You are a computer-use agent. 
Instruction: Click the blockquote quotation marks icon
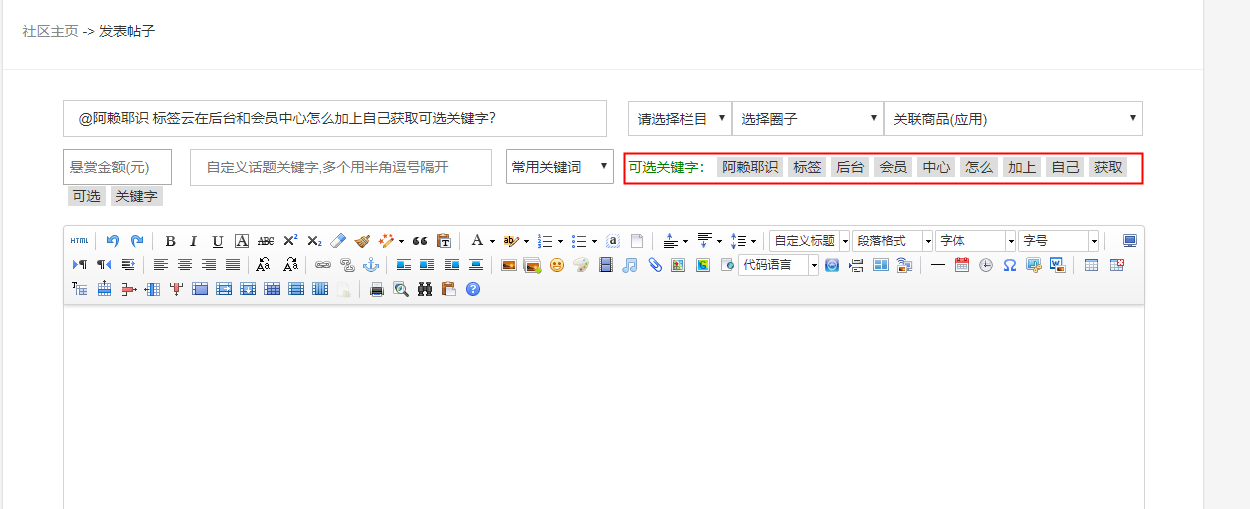420,241
